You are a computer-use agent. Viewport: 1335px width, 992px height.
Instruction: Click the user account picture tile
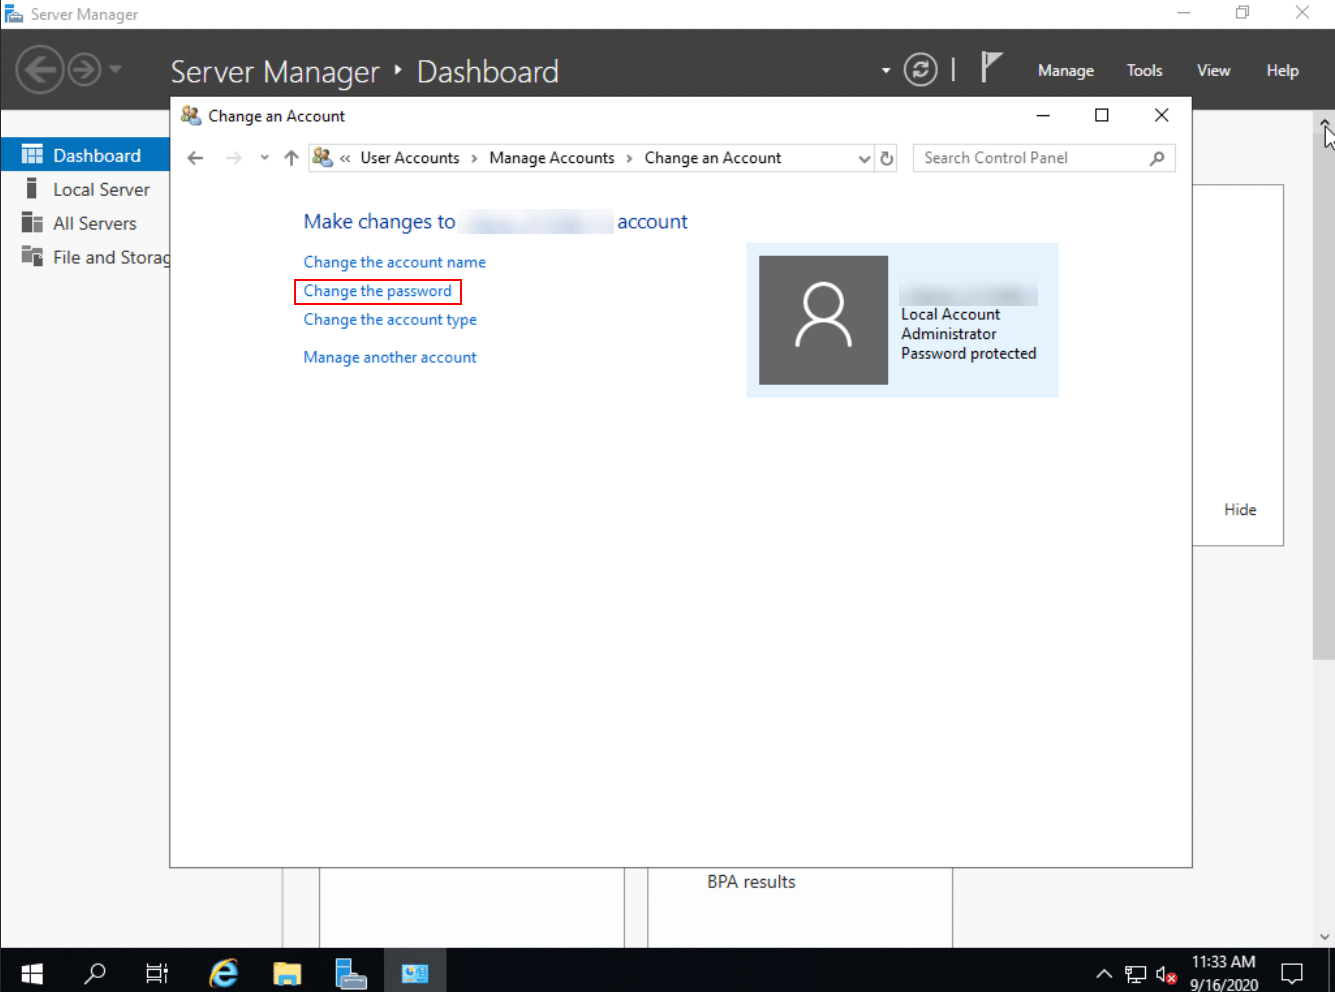823,320
